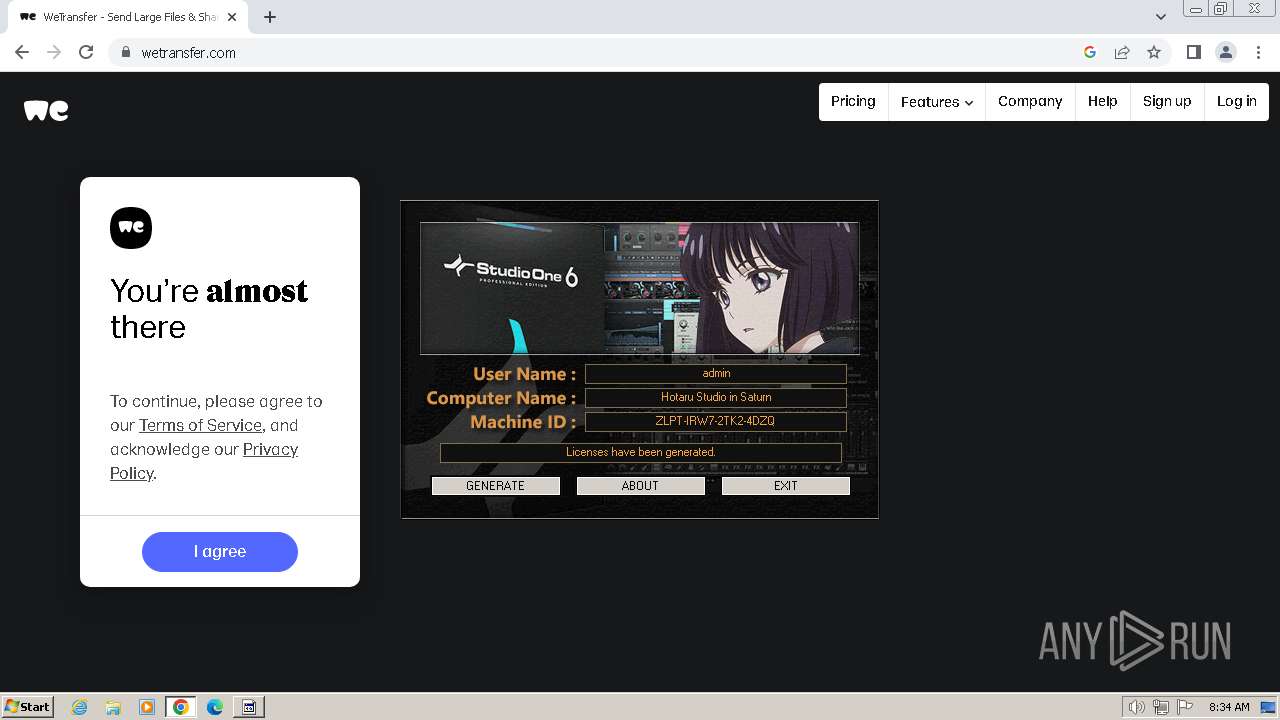Click the Sign up link

click(x=1167, y=101)
